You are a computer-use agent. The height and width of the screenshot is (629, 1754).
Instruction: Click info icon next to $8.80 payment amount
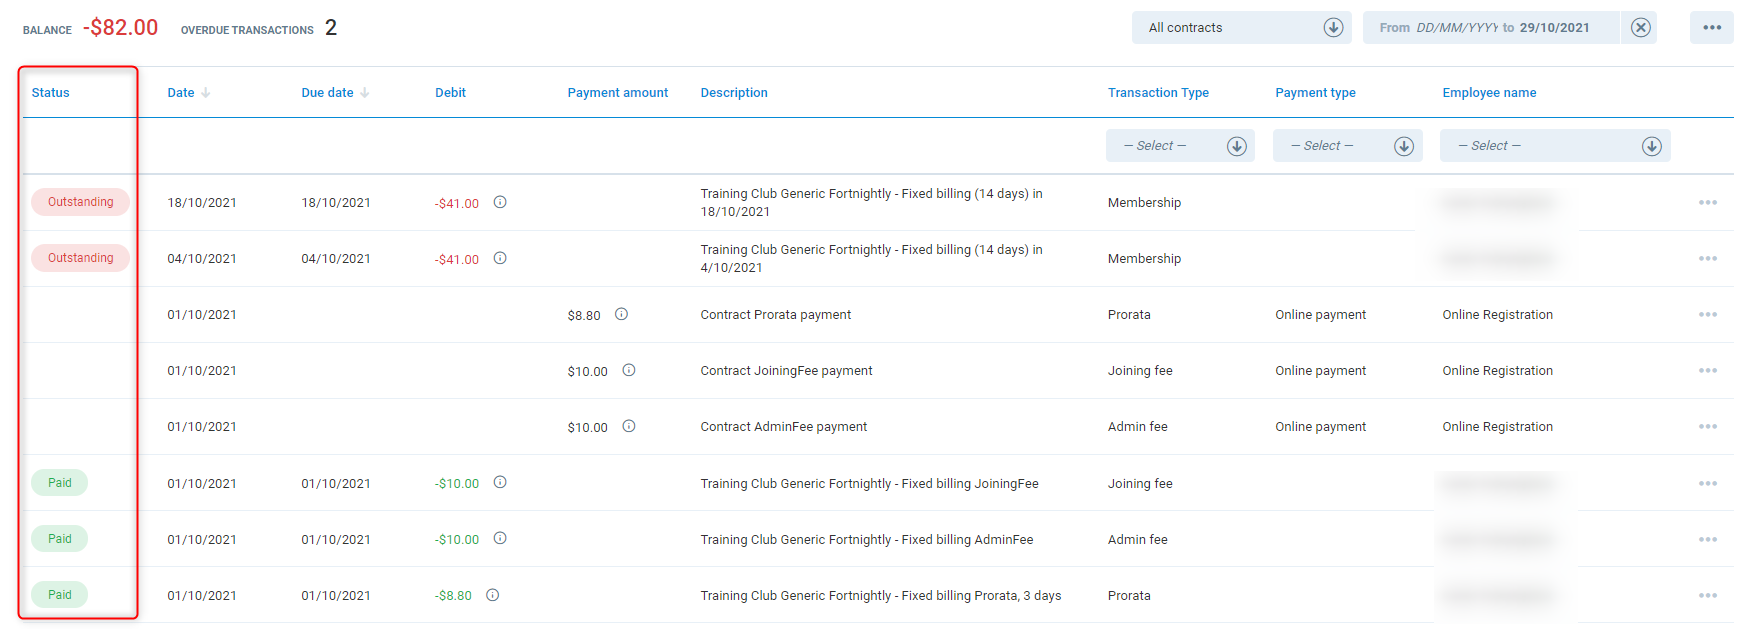(x=621, y=314)
